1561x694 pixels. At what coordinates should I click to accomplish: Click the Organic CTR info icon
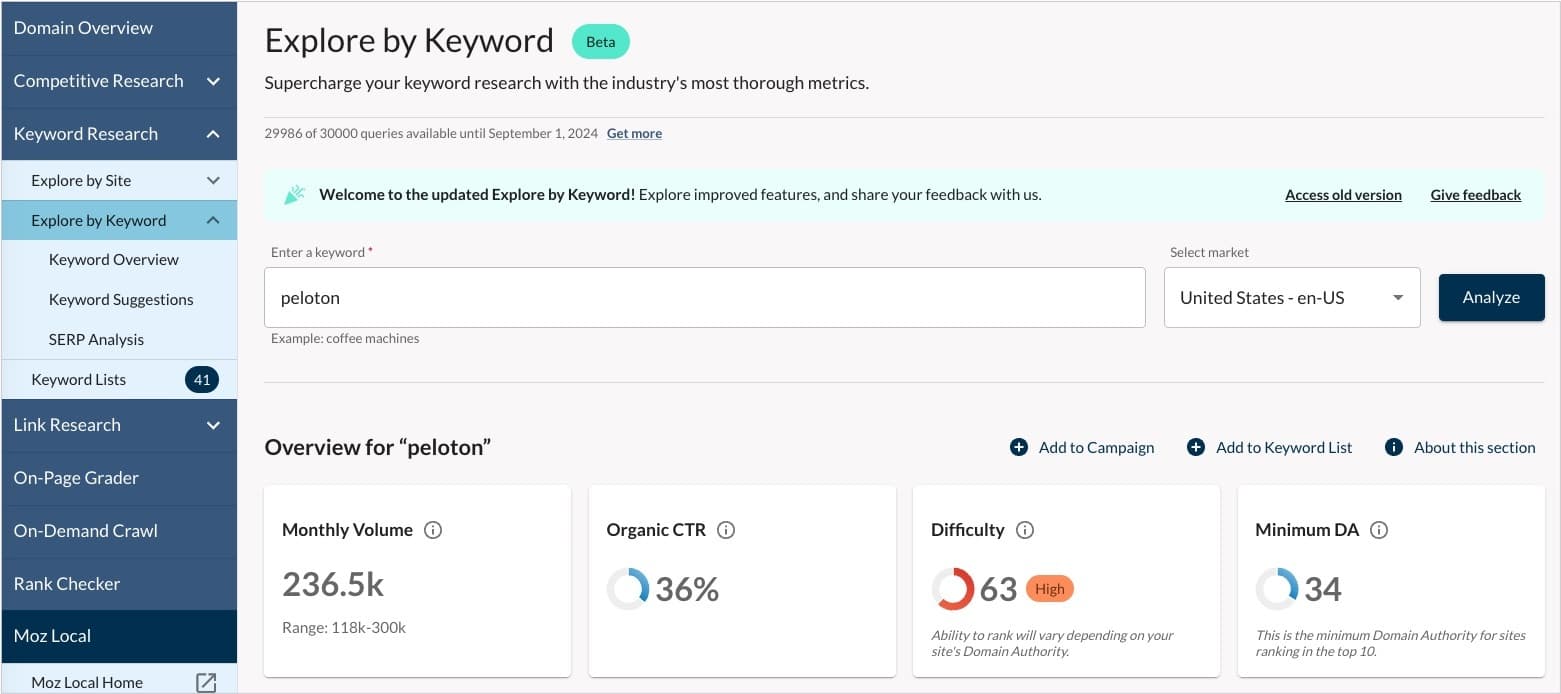[x=726, y=530]
